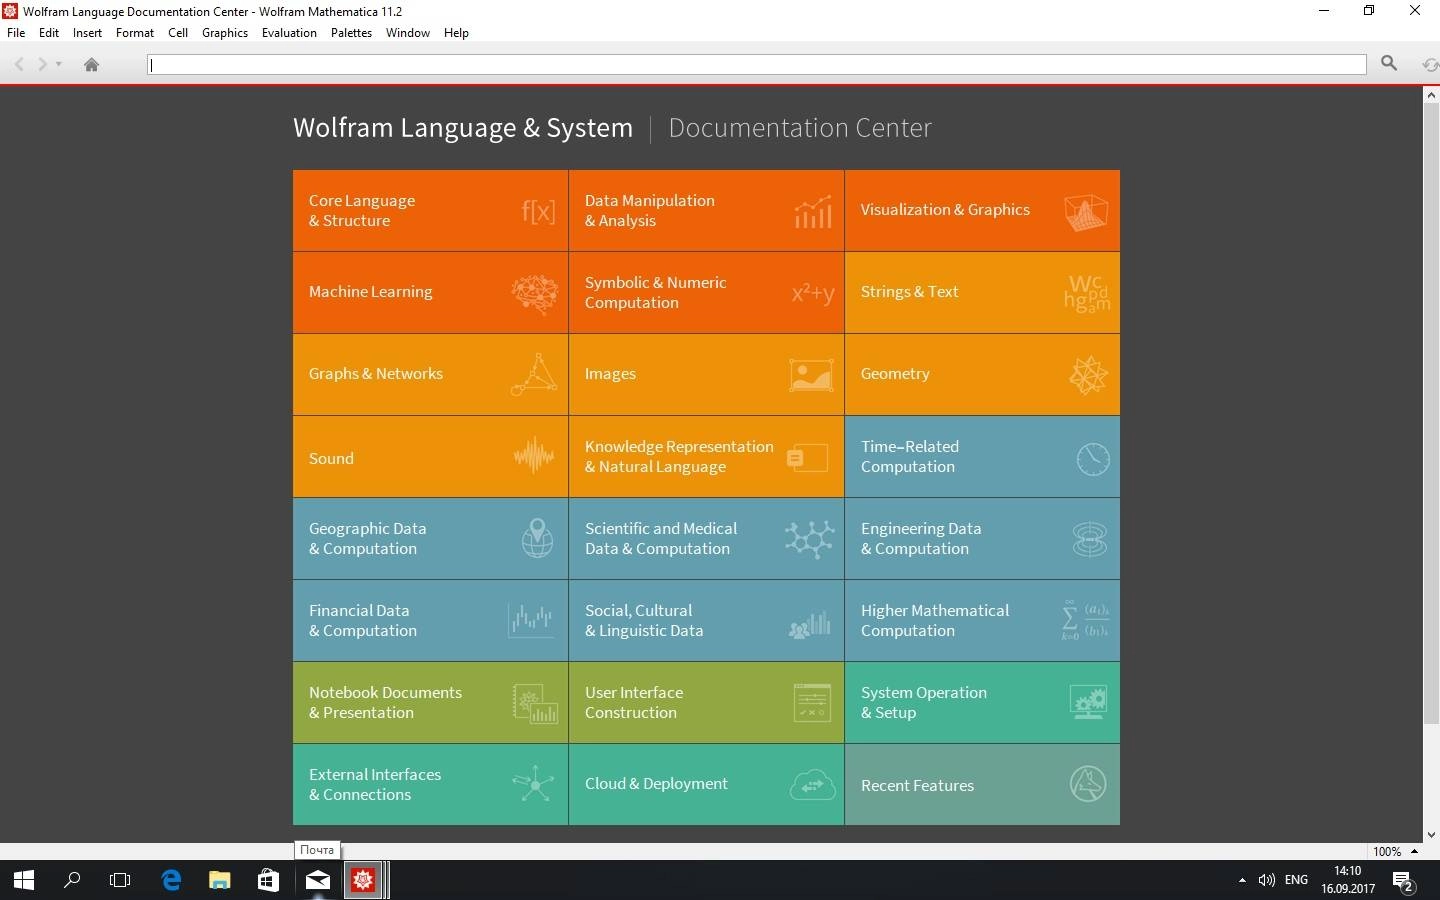This screenshot has width=1440, height=900.
Task: Click the Mathematica taskbar icon
Action: 364,880
